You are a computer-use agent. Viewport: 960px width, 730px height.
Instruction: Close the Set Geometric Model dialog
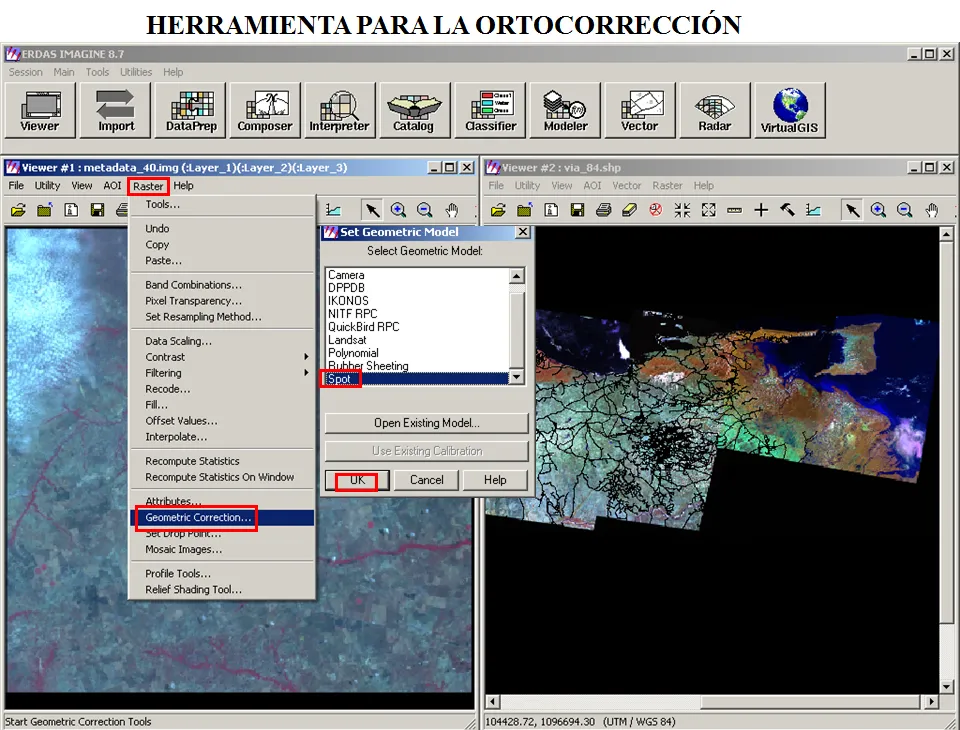coord(522,232)
